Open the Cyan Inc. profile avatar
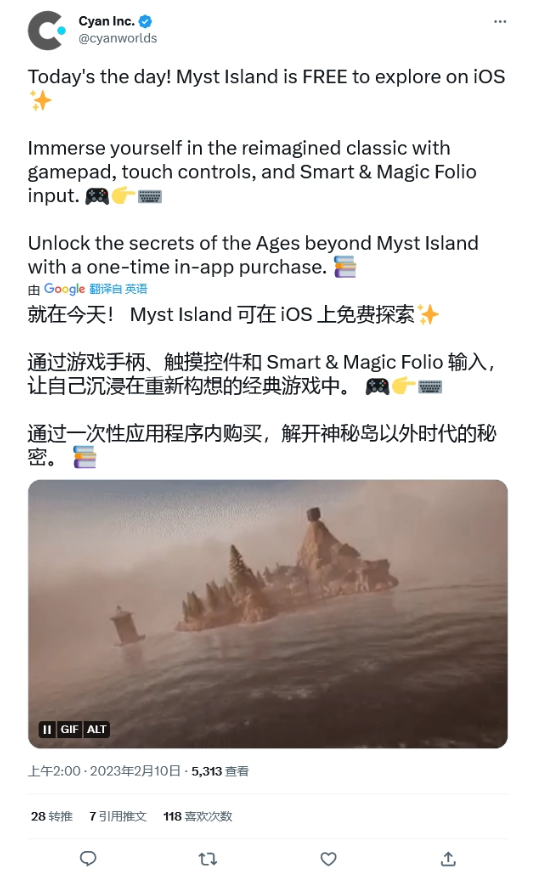The width and height of the screenshot is (543, 879). click(47, 30)
